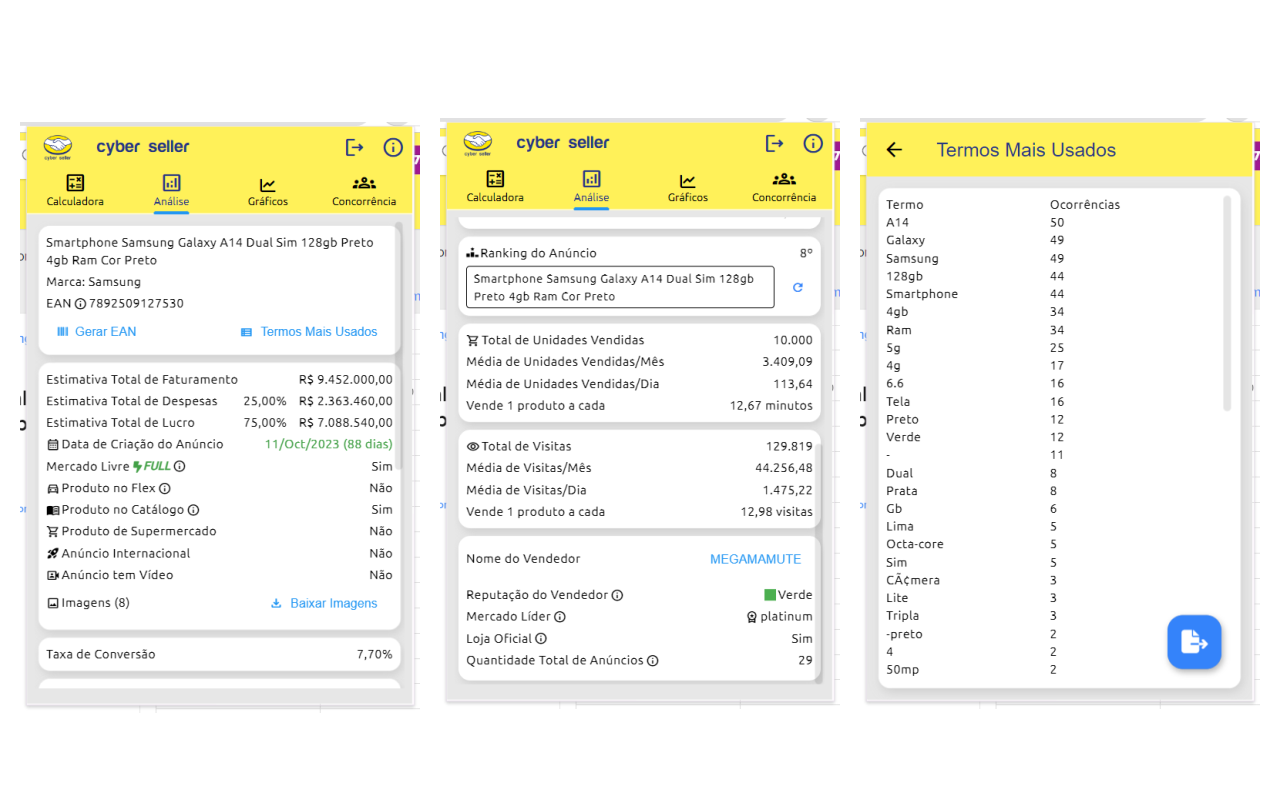This screenshot has width=1280, height=800.
Task: Click info icon in middle panel header
Action: coord(813,143)
